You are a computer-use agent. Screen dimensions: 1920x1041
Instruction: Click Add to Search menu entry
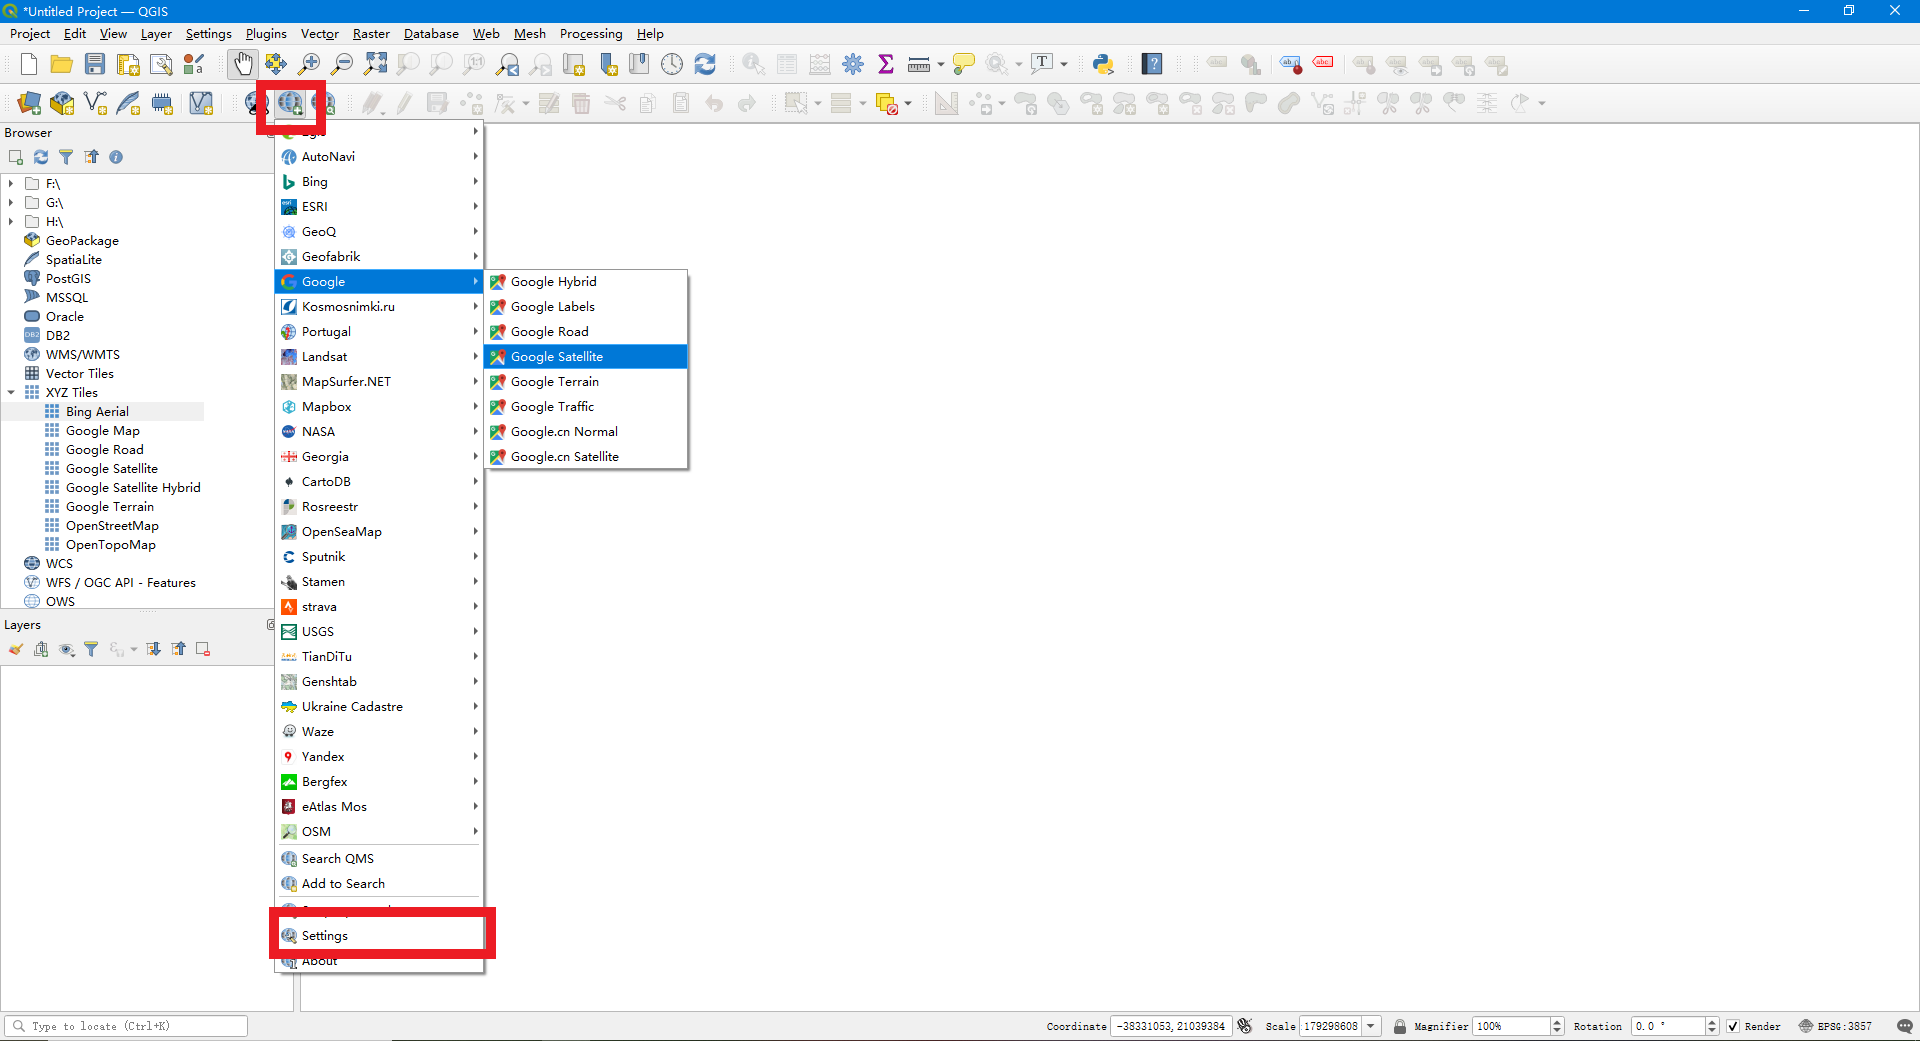379,884
